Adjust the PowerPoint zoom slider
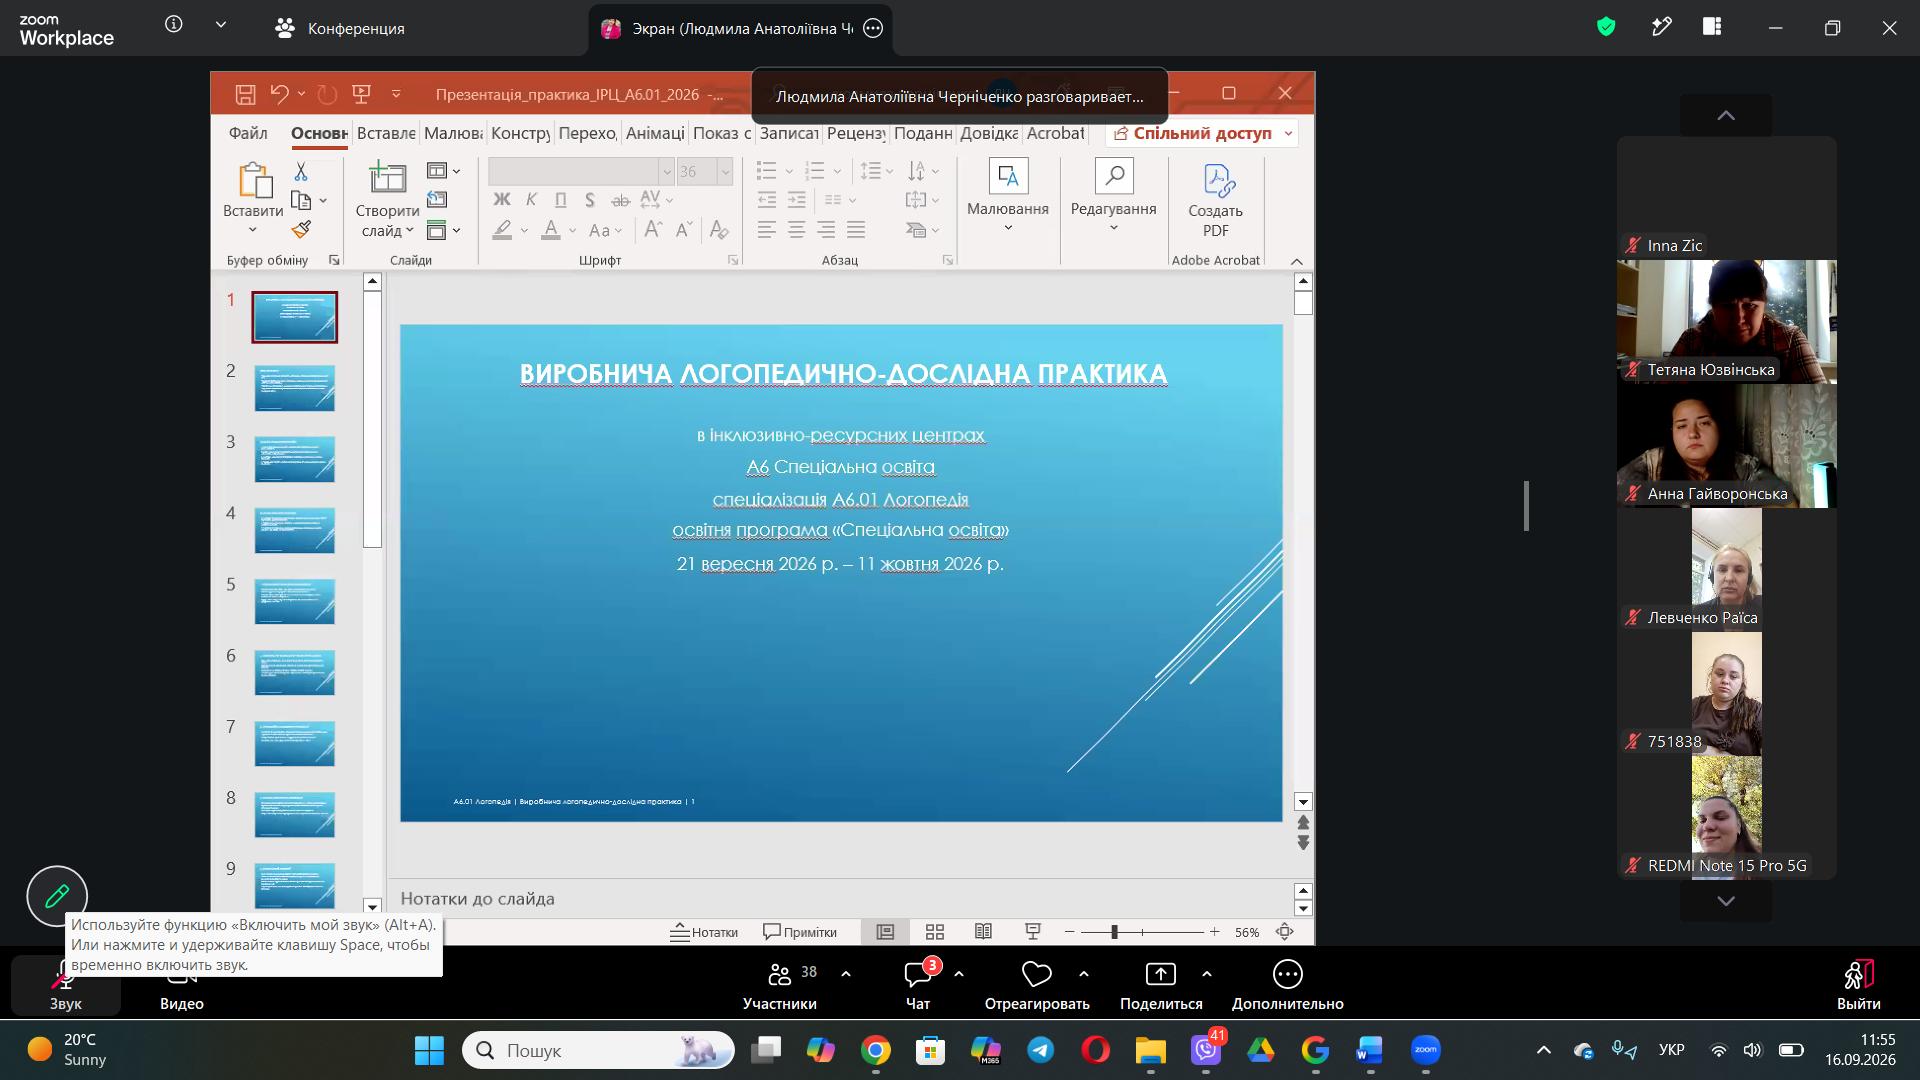 coord(1141,932)
